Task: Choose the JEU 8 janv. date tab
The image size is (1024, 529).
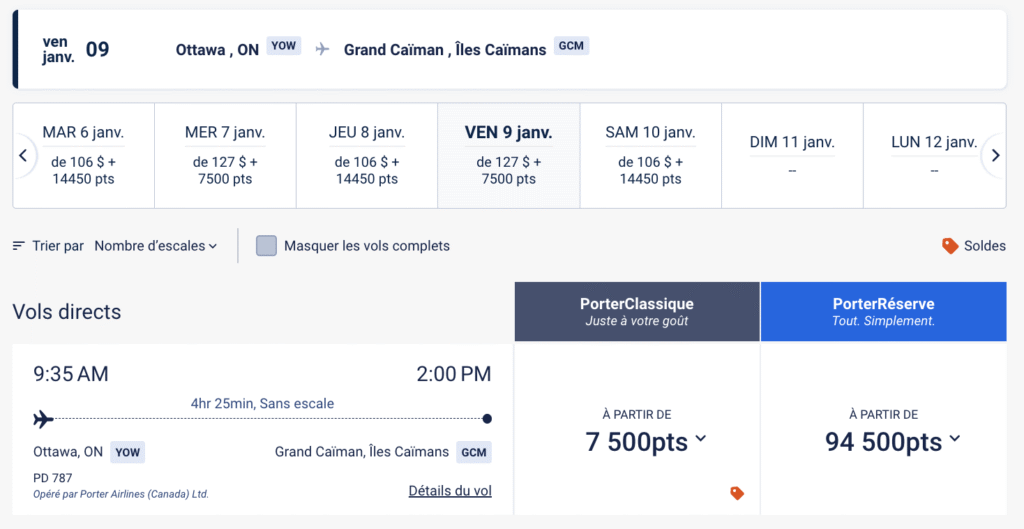Action: pos(366,155)
